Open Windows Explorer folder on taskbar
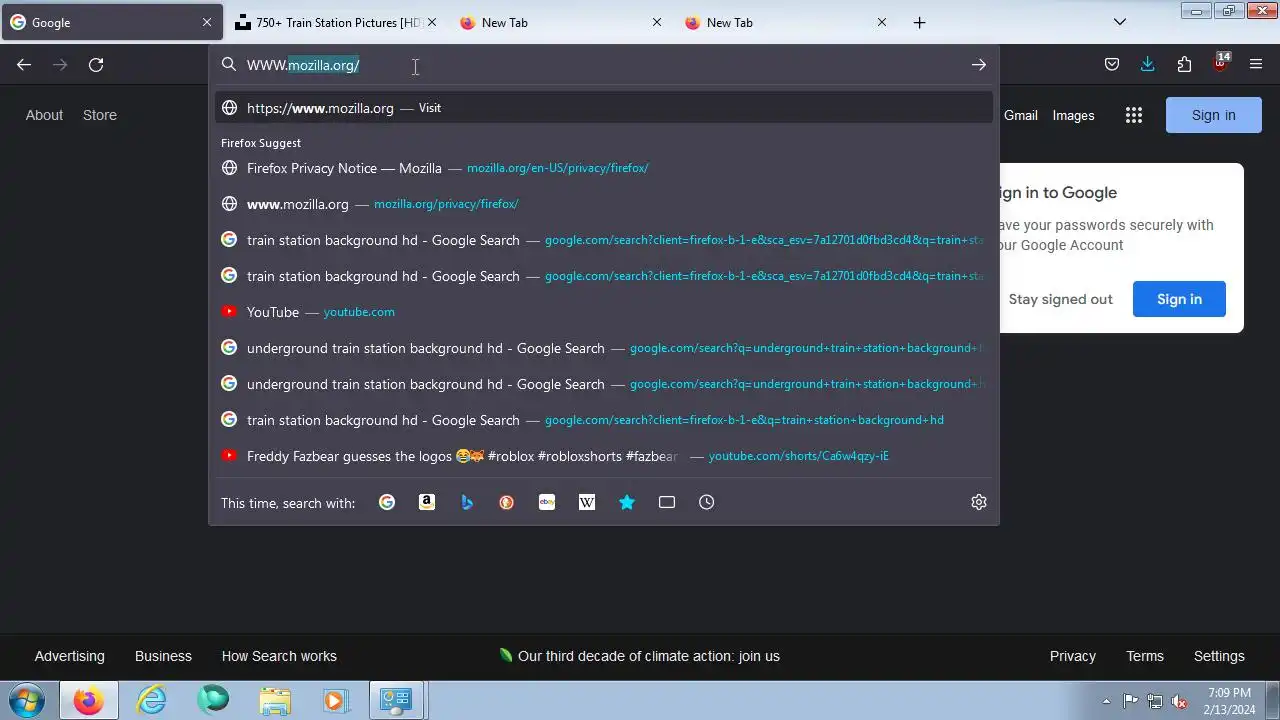Screen dimensions: 1280x720 (x=275, y=700)
